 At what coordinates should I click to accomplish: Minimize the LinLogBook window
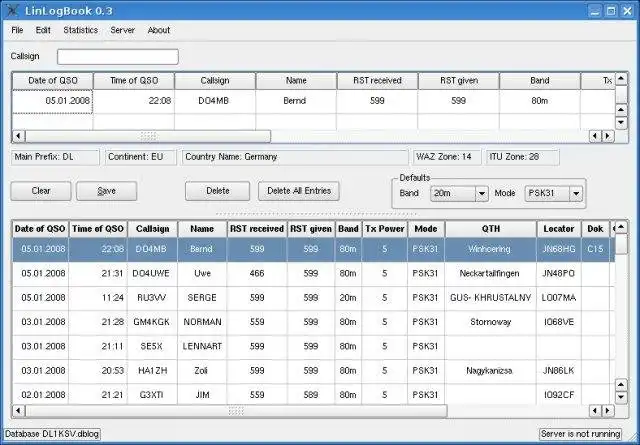pyautogui.click(x=595, y=11)
